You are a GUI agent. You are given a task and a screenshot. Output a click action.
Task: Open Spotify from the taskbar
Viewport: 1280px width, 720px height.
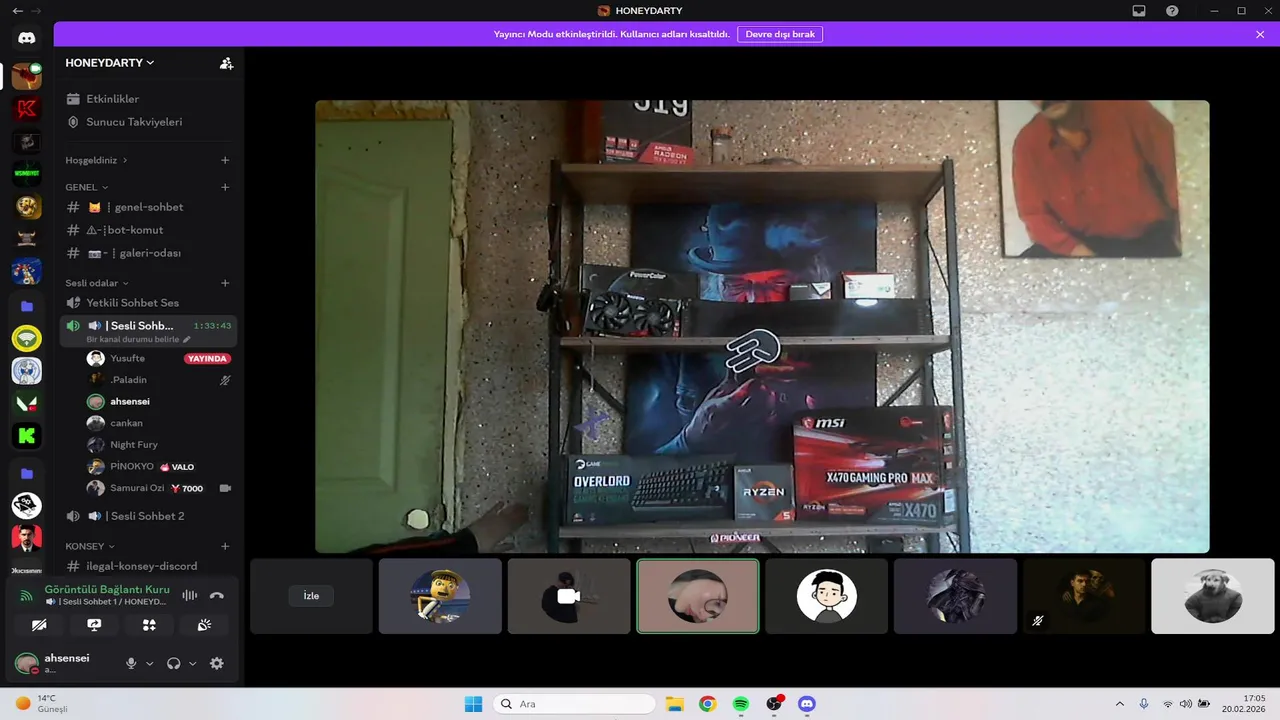point(741,704)
